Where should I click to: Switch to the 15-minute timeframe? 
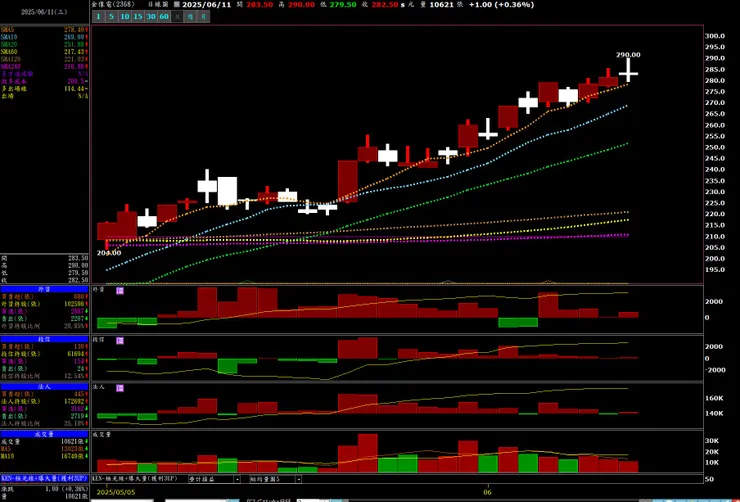(137, 17)
